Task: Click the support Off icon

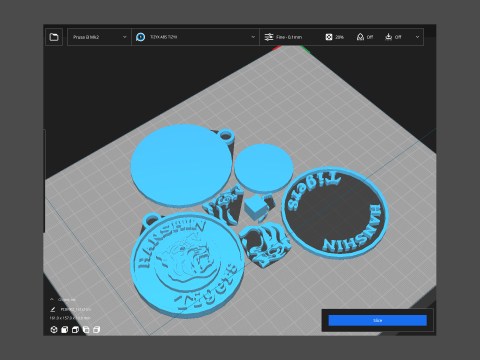Action: coord(360,37)
